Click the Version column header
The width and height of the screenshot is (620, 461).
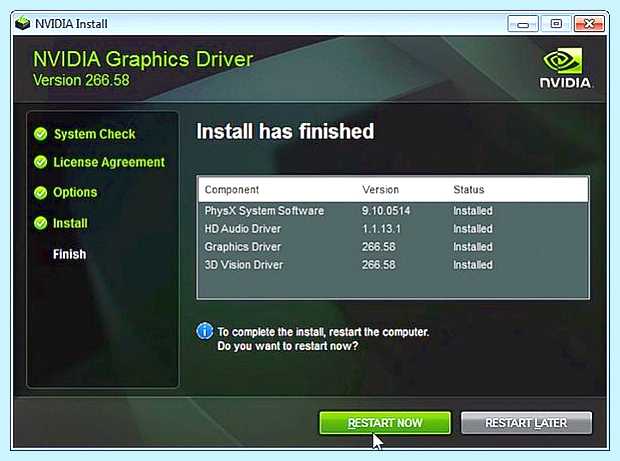click(x=380, y=190)
